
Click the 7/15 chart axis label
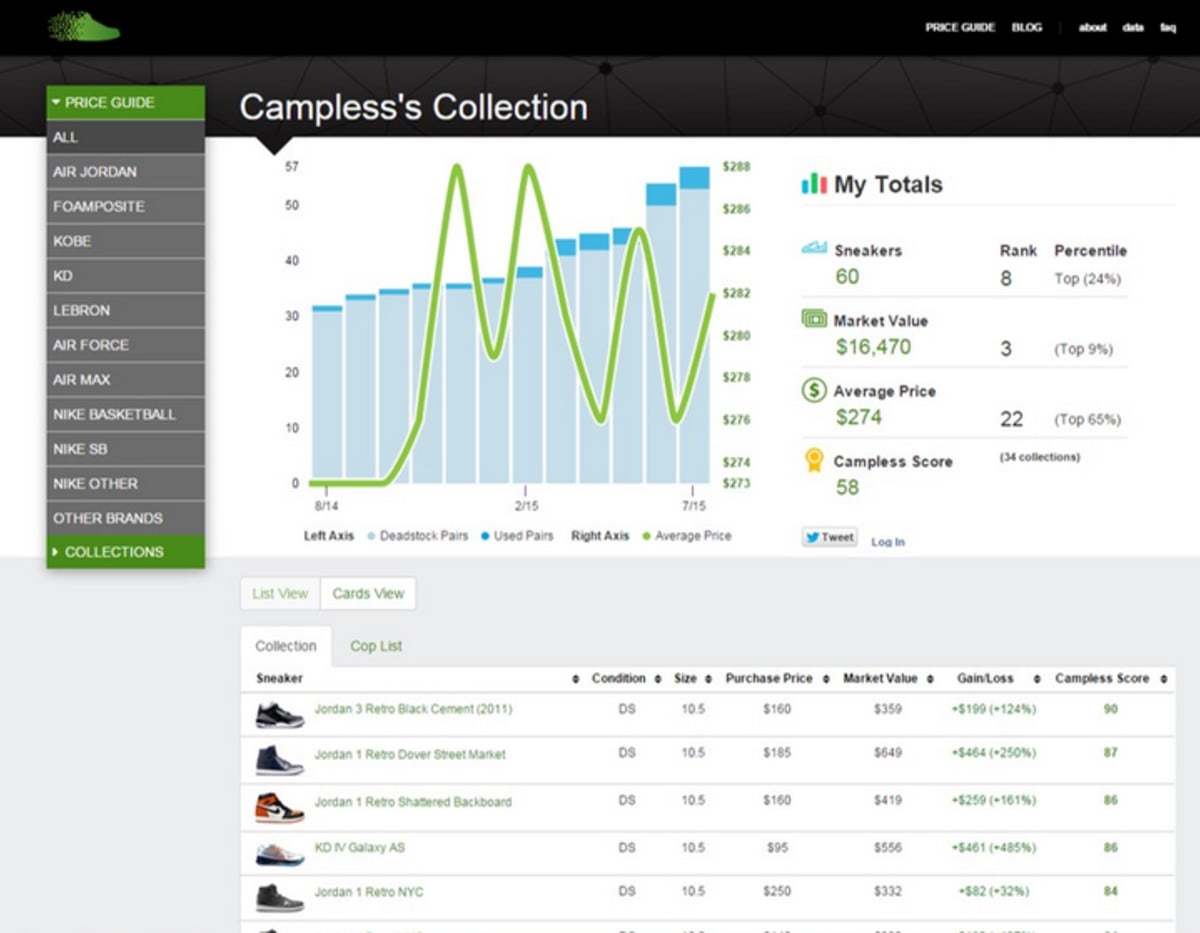tap(693, 506)
